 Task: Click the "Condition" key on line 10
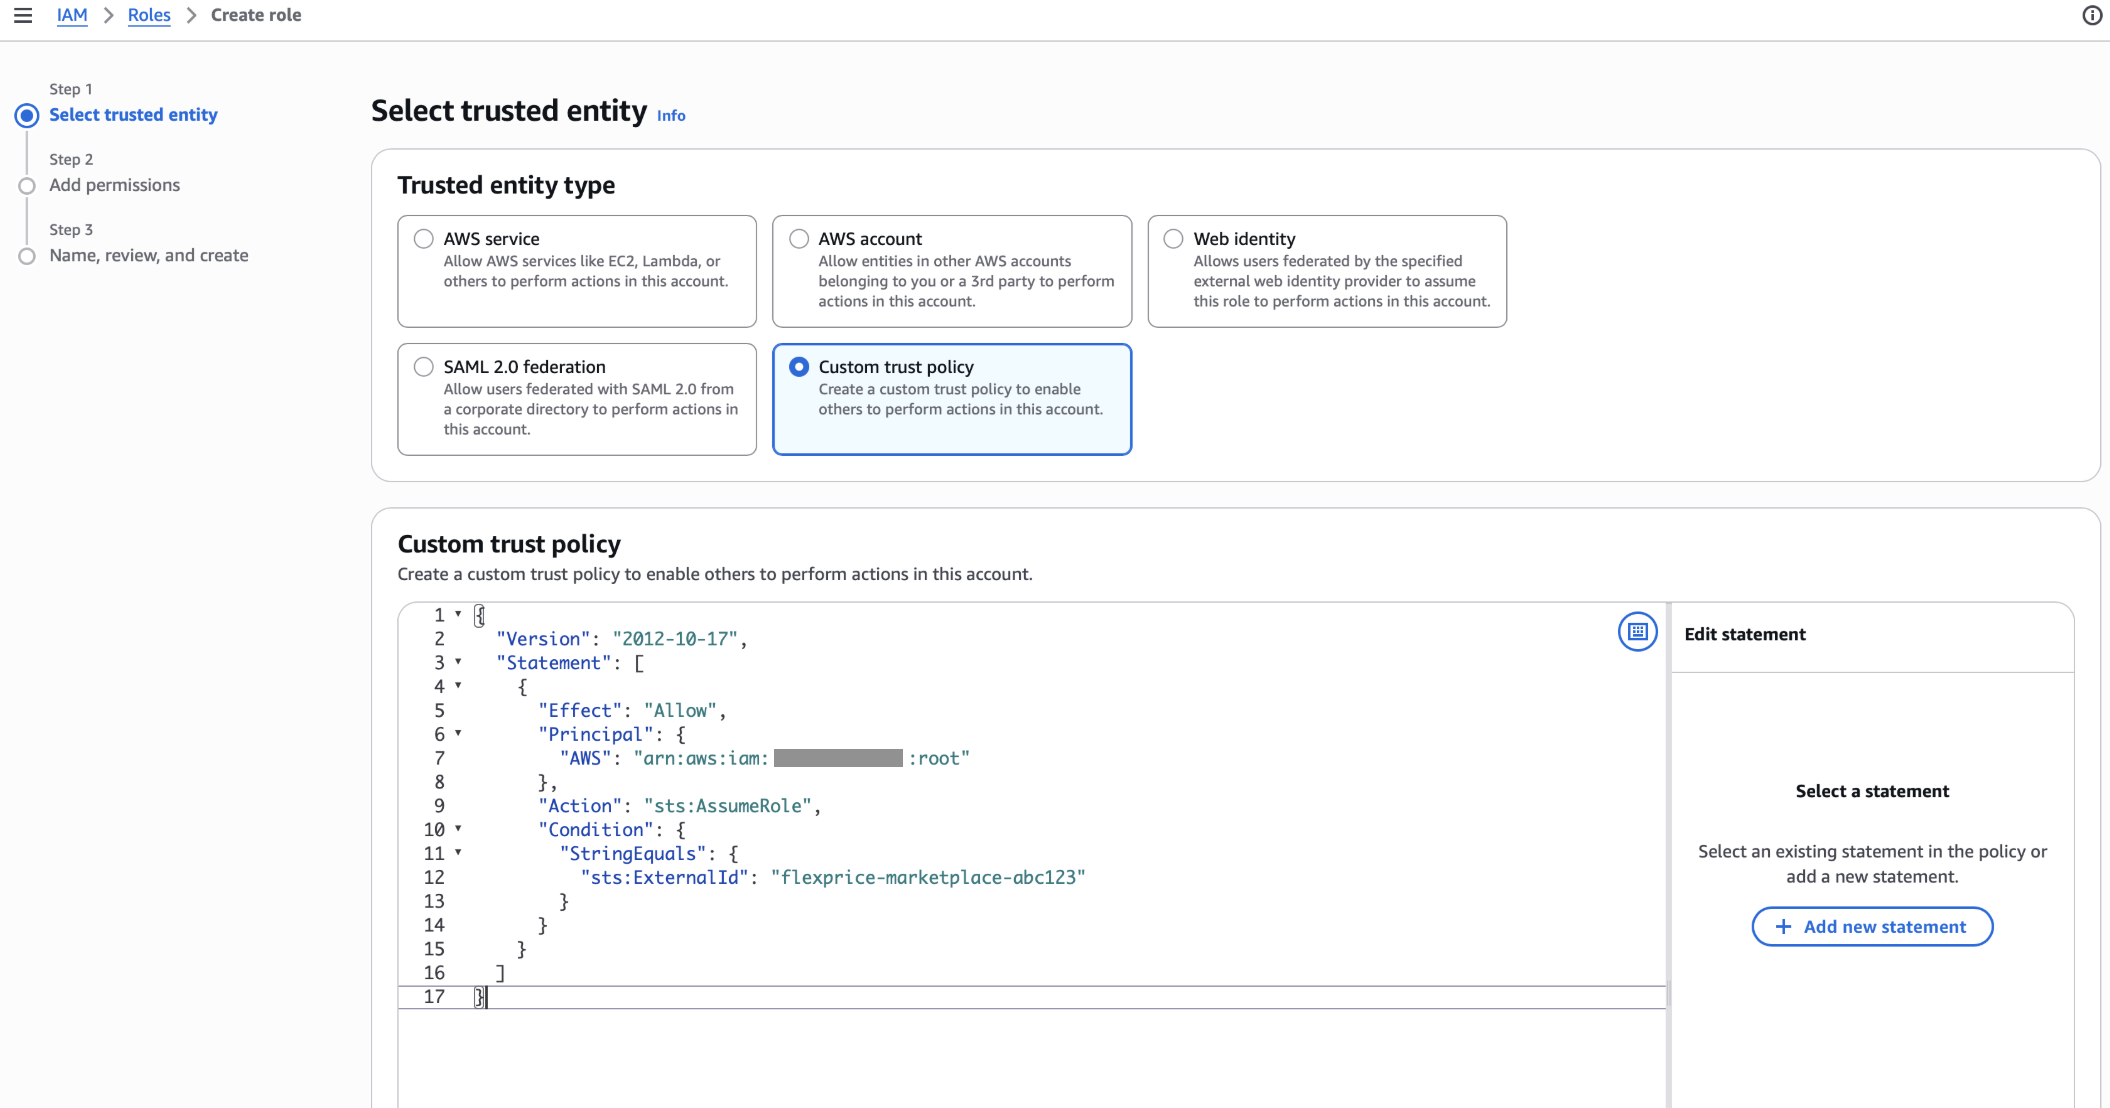(596, 830)
